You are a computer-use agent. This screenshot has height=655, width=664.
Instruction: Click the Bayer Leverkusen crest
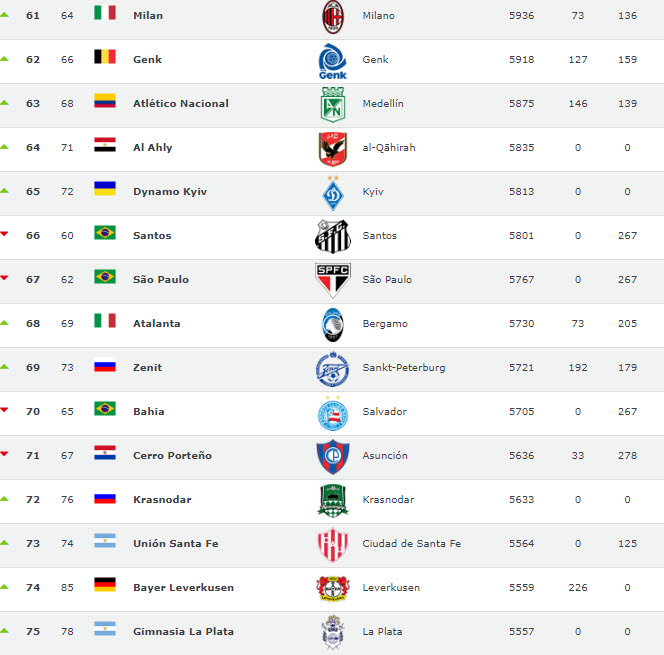point(332,588)
